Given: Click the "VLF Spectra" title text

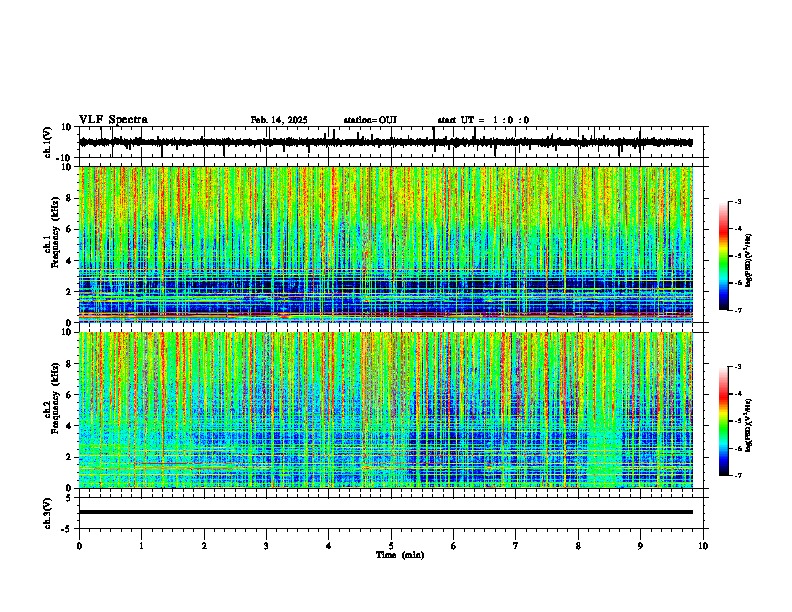Looking at the screenshot, I should click(x=113, y=120).
